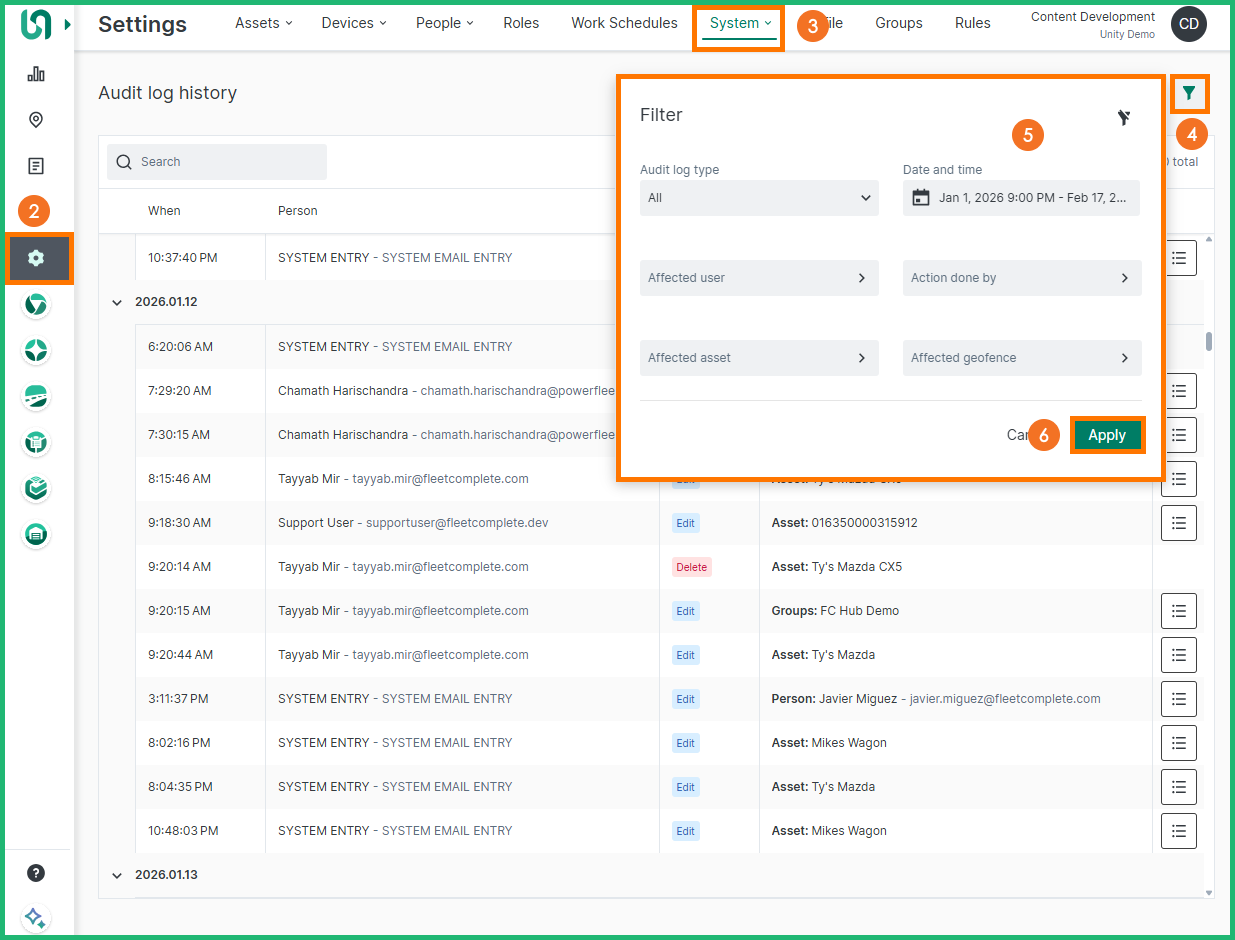Click the CD user avatar

[1188, 24]
